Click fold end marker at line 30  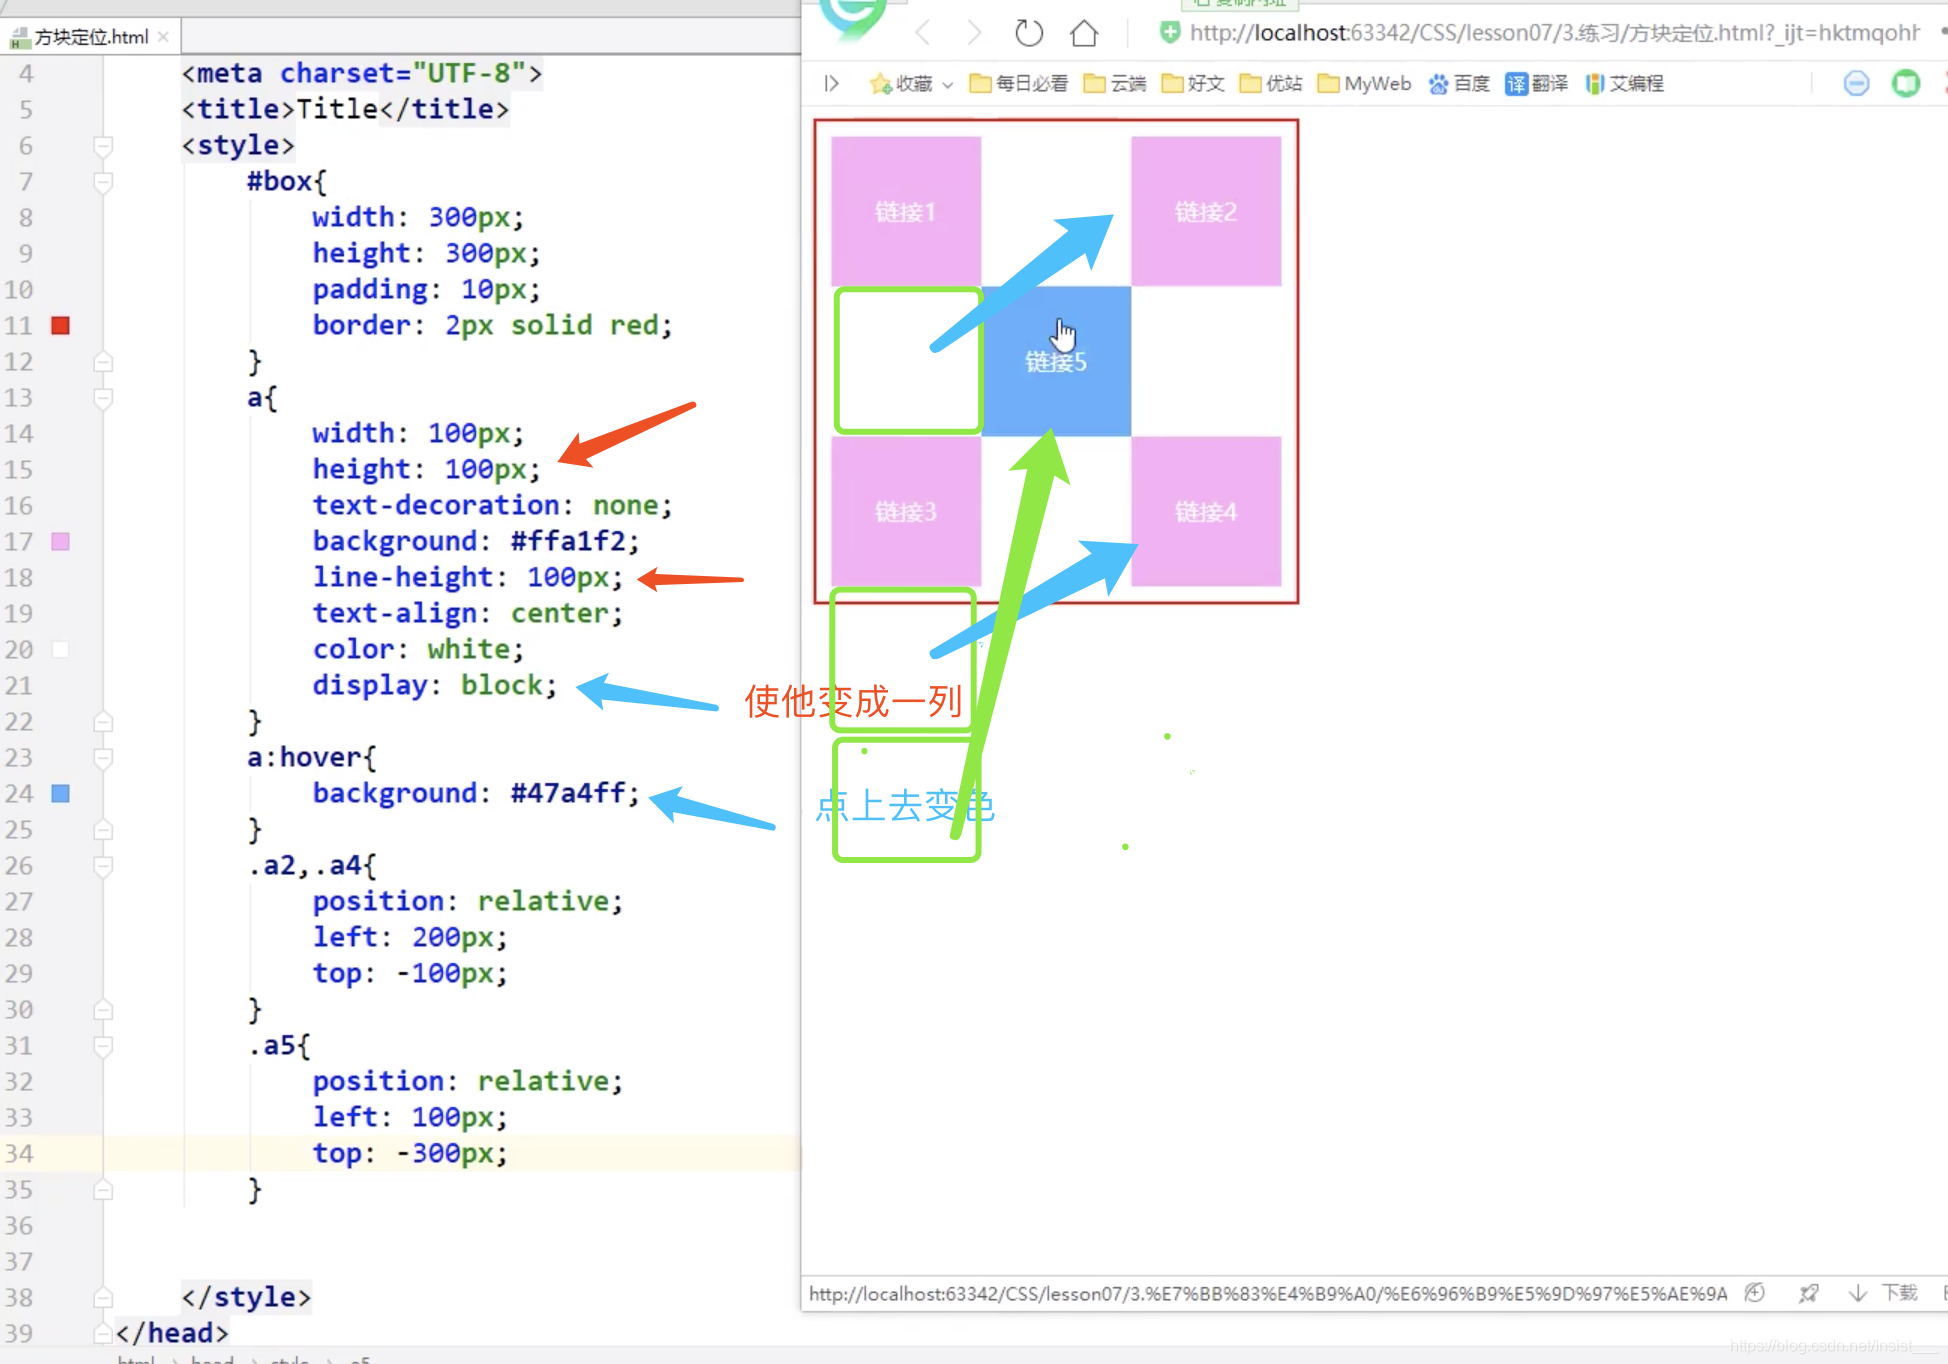click(x=103, y=1009)
